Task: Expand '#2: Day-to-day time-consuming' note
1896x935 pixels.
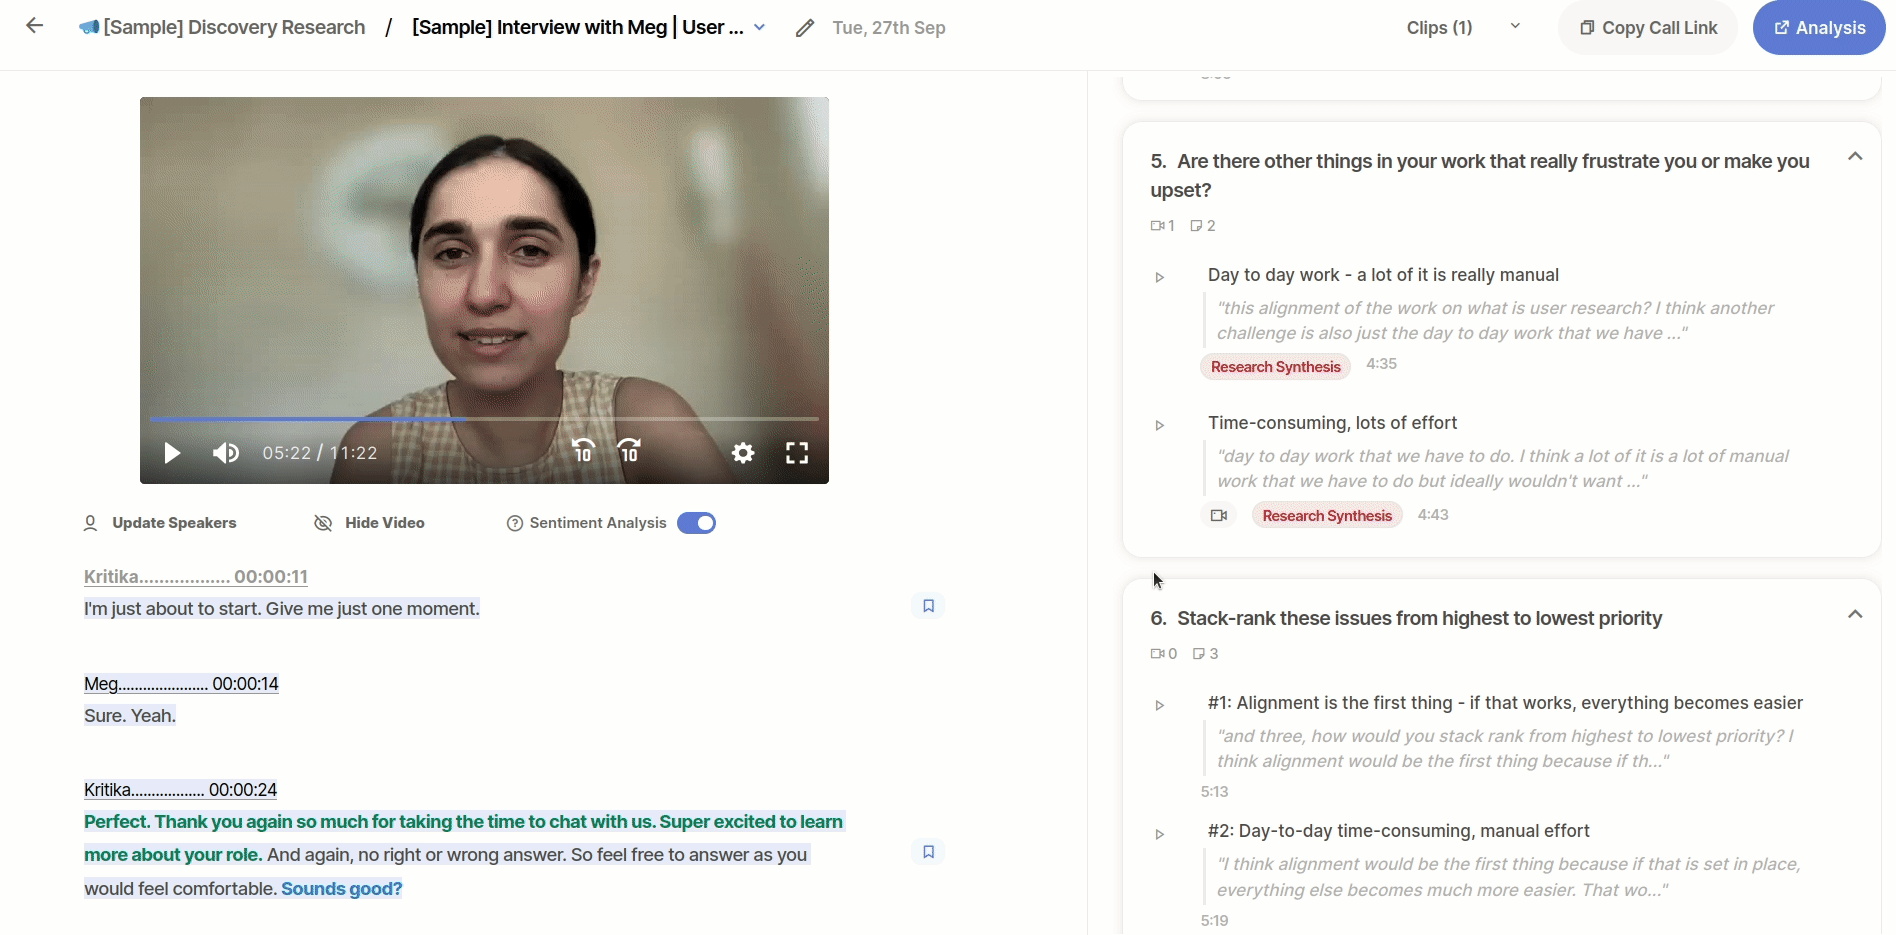Action: (1160, 834)
